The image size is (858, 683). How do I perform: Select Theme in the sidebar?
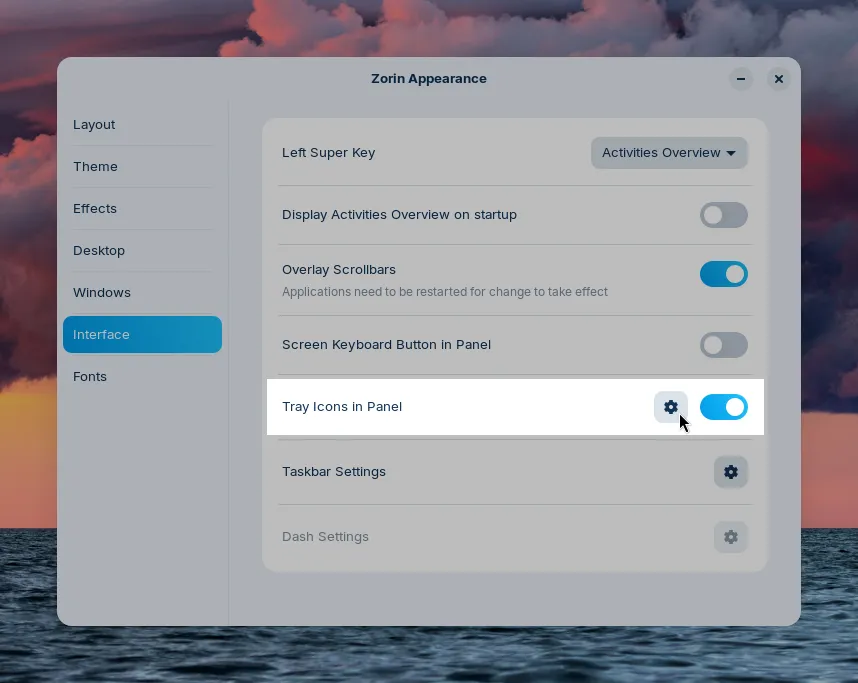tap(95, 166)
